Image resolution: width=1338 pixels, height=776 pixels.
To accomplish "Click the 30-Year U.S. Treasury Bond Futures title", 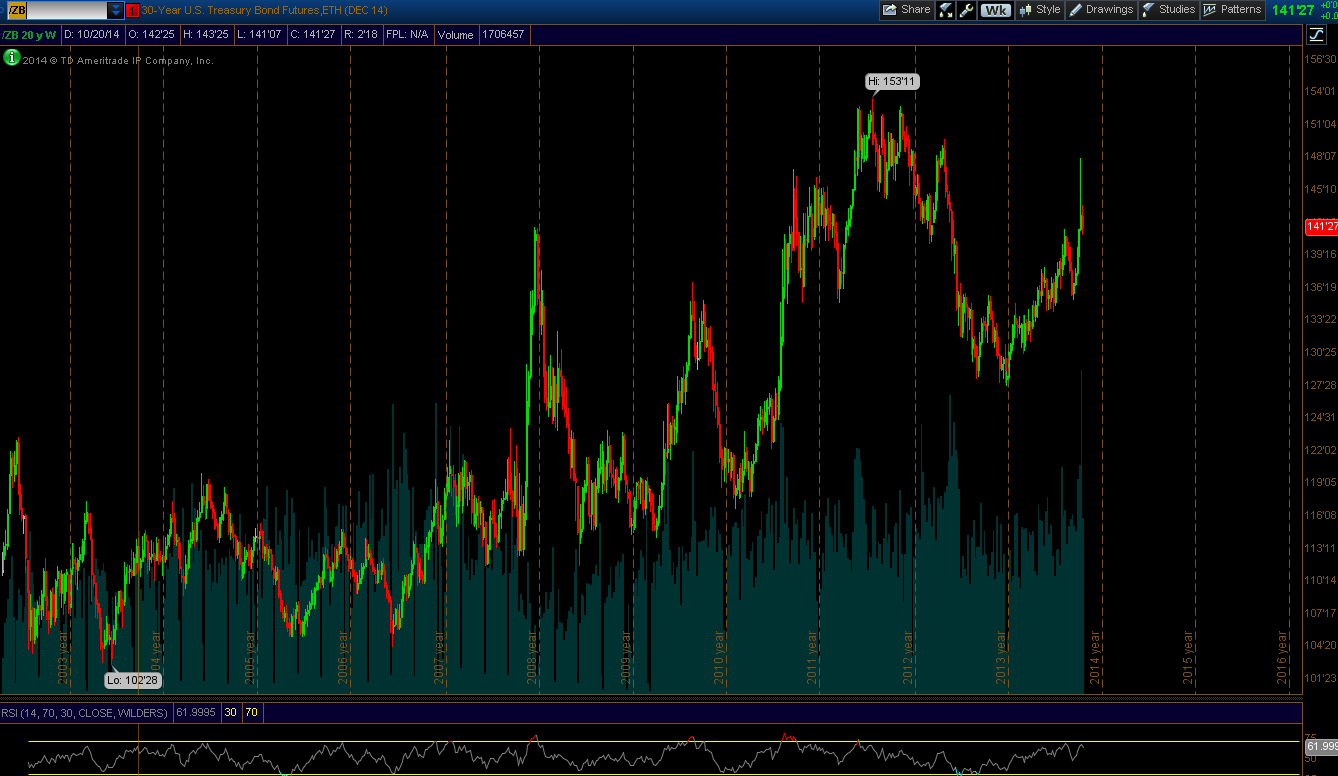I will click(x=264, y=10).
